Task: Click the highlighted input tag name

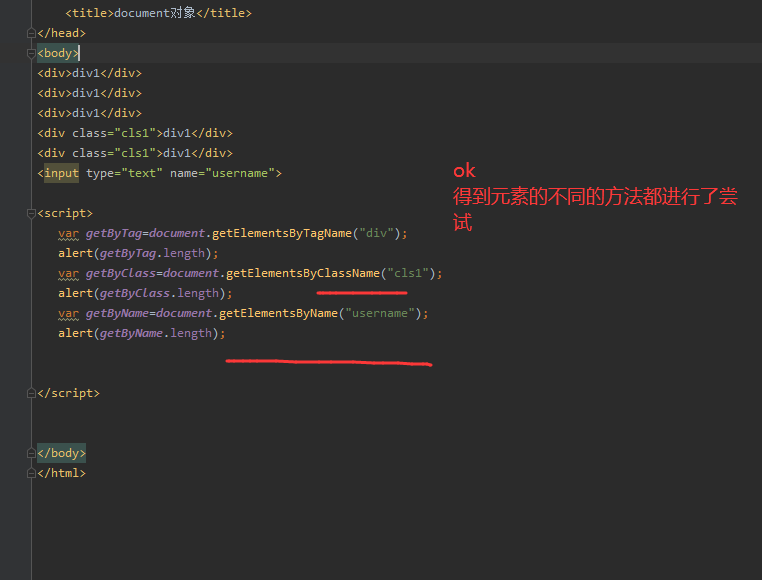Action: (61, 173)
